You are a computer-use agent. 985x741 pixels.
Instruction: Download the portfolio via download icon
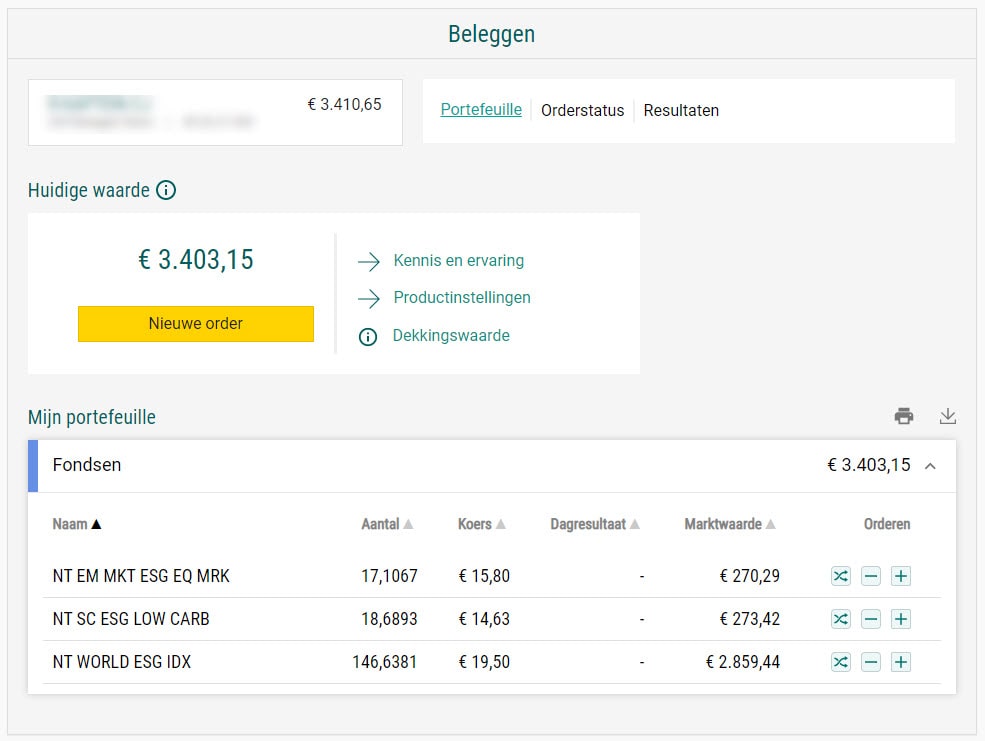tap(948, 416)
